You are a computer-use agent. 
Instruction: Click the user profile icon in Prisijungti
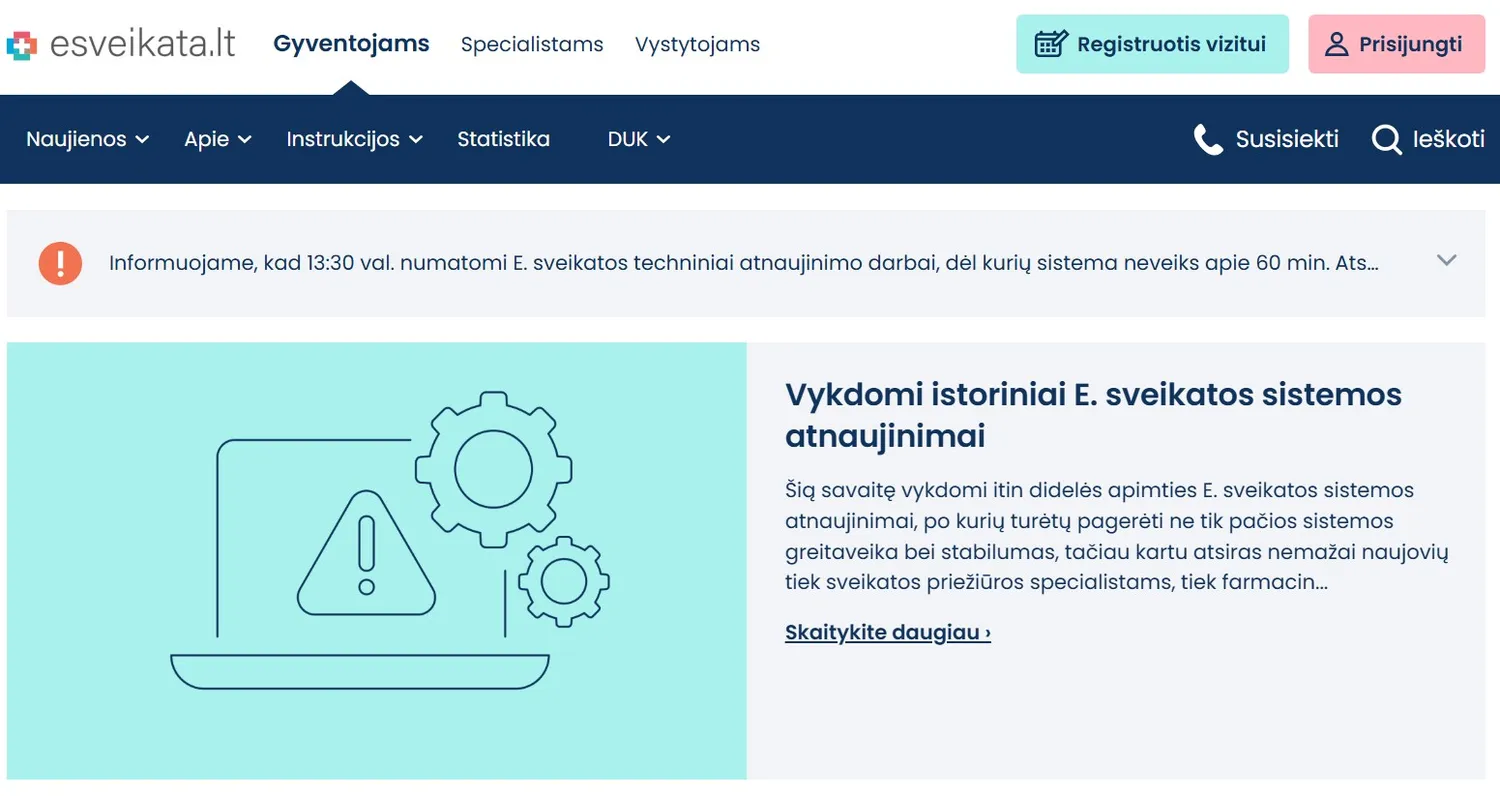click(1337, 44)
